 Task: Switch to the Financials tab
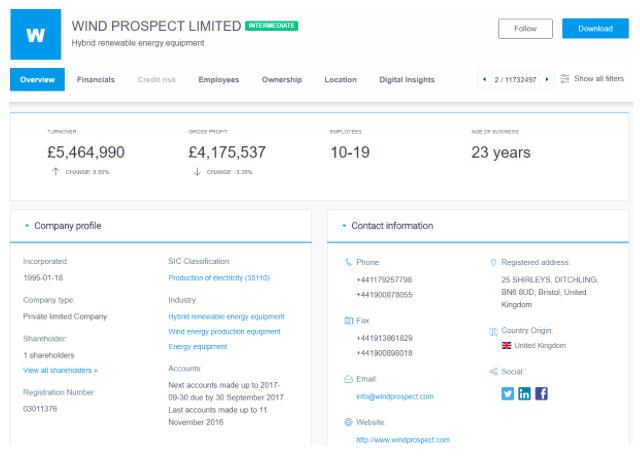click(x=96, y=80)
